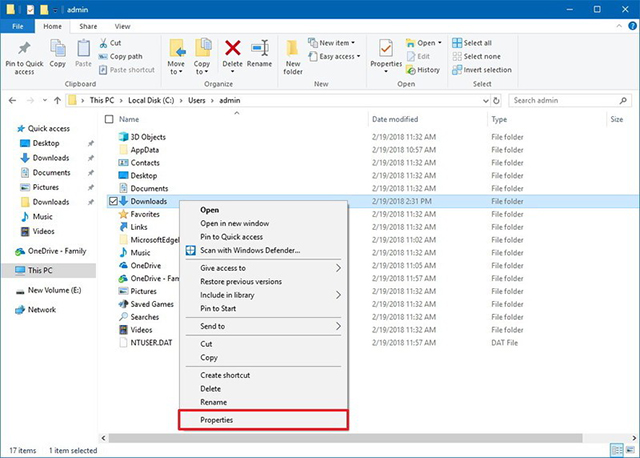Select Scan with Windows Defender

click(264, 250)
